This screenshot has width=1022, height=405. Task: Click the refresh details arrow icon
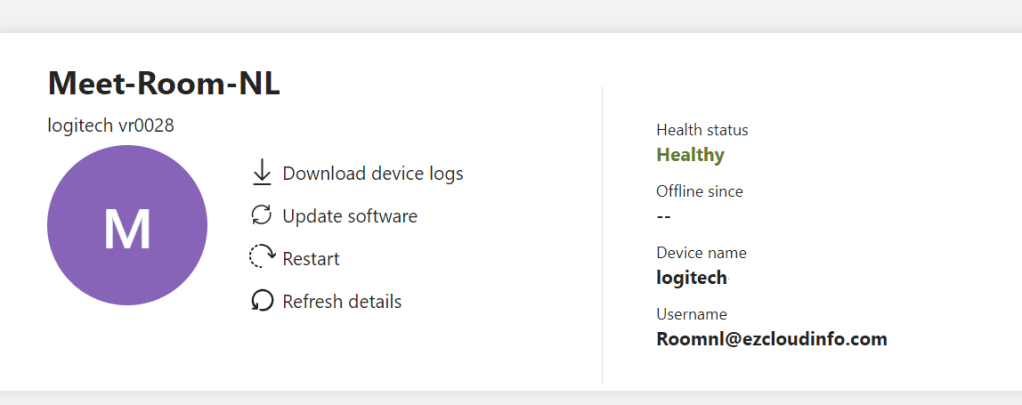tap(262, 301)
